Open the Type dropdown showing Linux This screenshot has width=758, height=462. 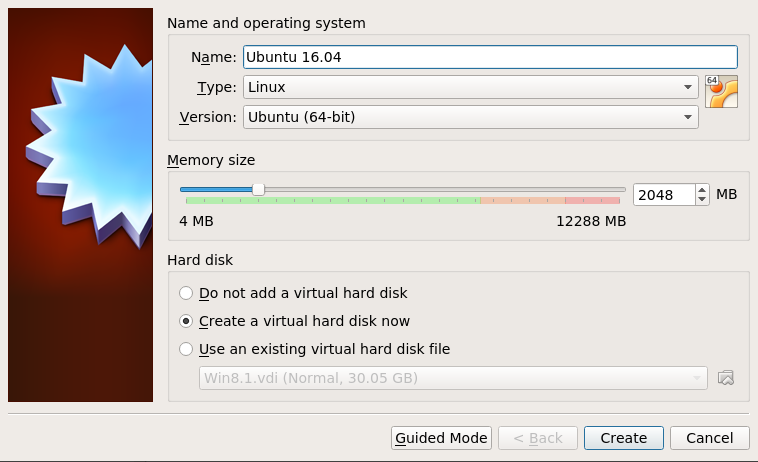[x=470, y=87]
